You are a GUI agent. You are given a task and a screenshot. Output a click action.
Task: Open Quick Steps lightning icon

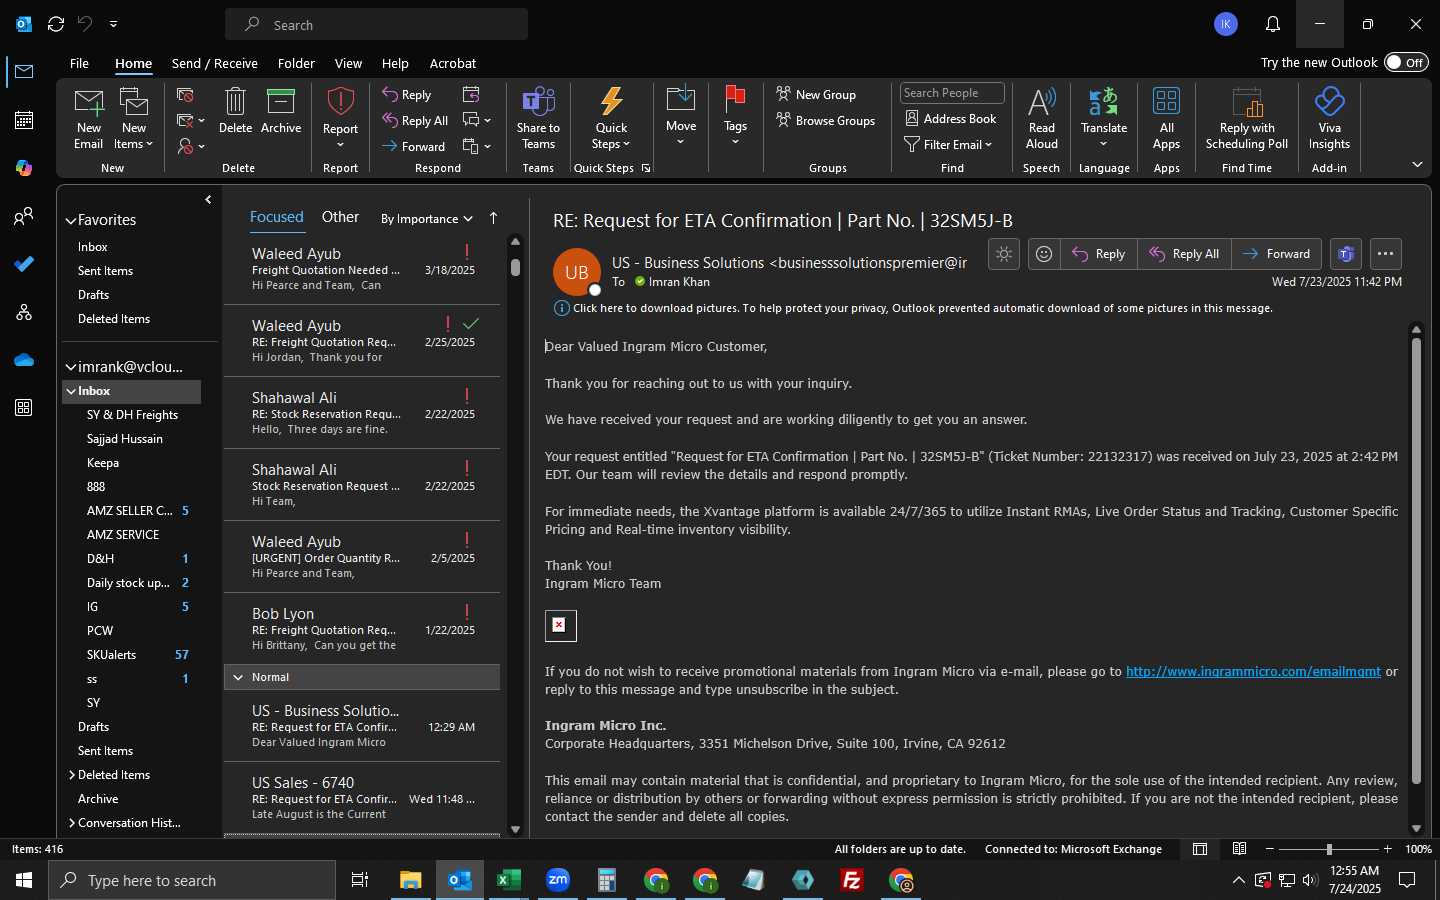[611, 102]
